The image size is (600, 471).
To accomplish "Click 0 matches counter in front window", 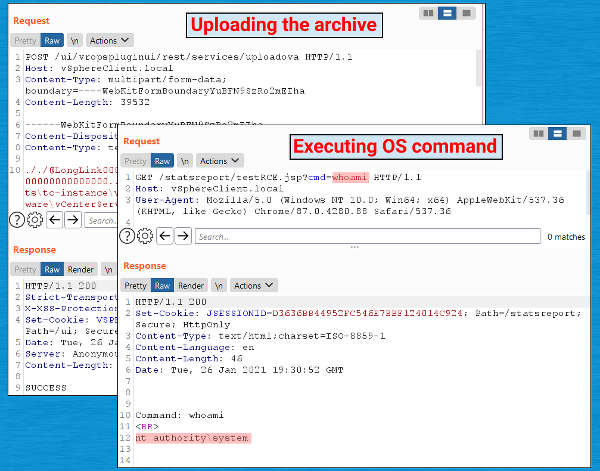I will tap(566, 237).
